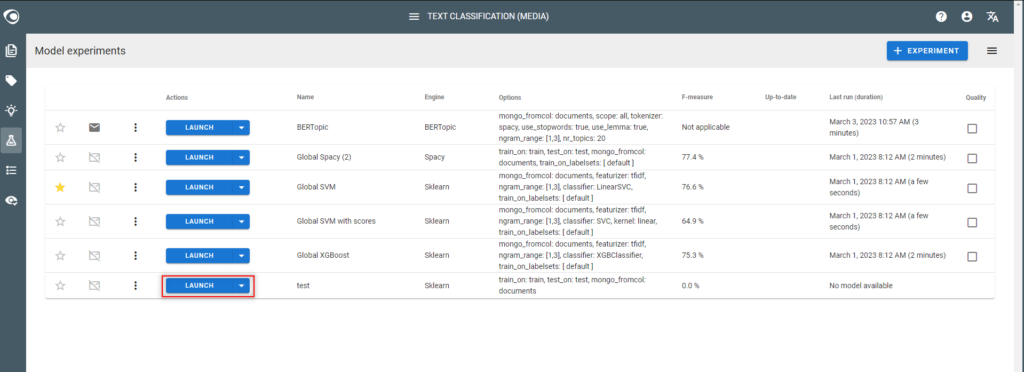Star the Global SVM with scores experiment

tap(60, 222)
